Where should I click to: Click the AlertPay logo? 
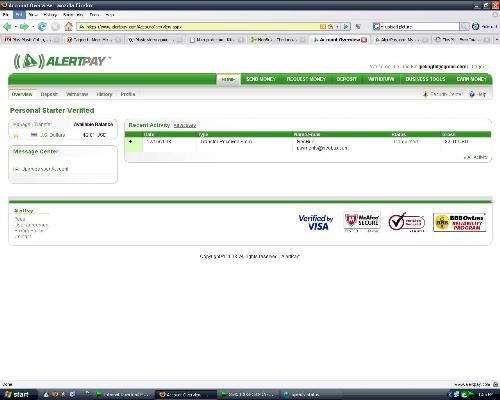(x=62, y=61)
